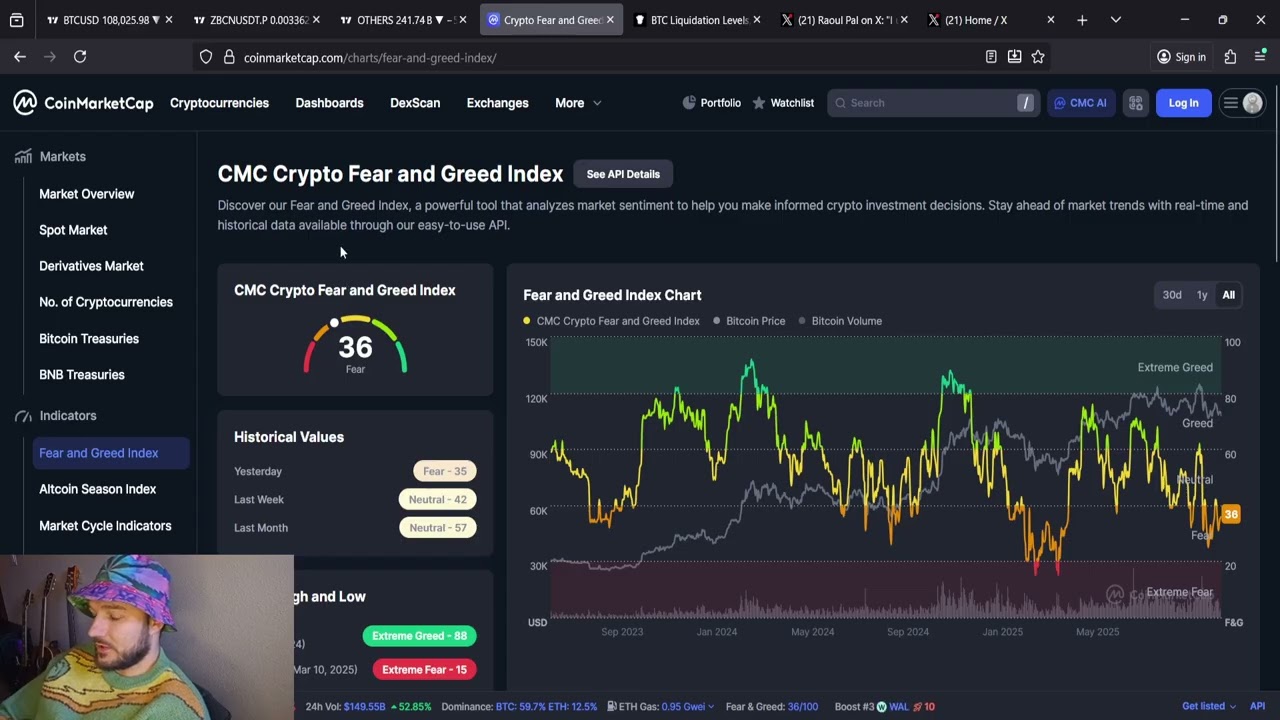Screen dimensions: 1280x720
Task: Click the CoinMarketCap logo
Action: pyautogui.click(x=84, y=103)
